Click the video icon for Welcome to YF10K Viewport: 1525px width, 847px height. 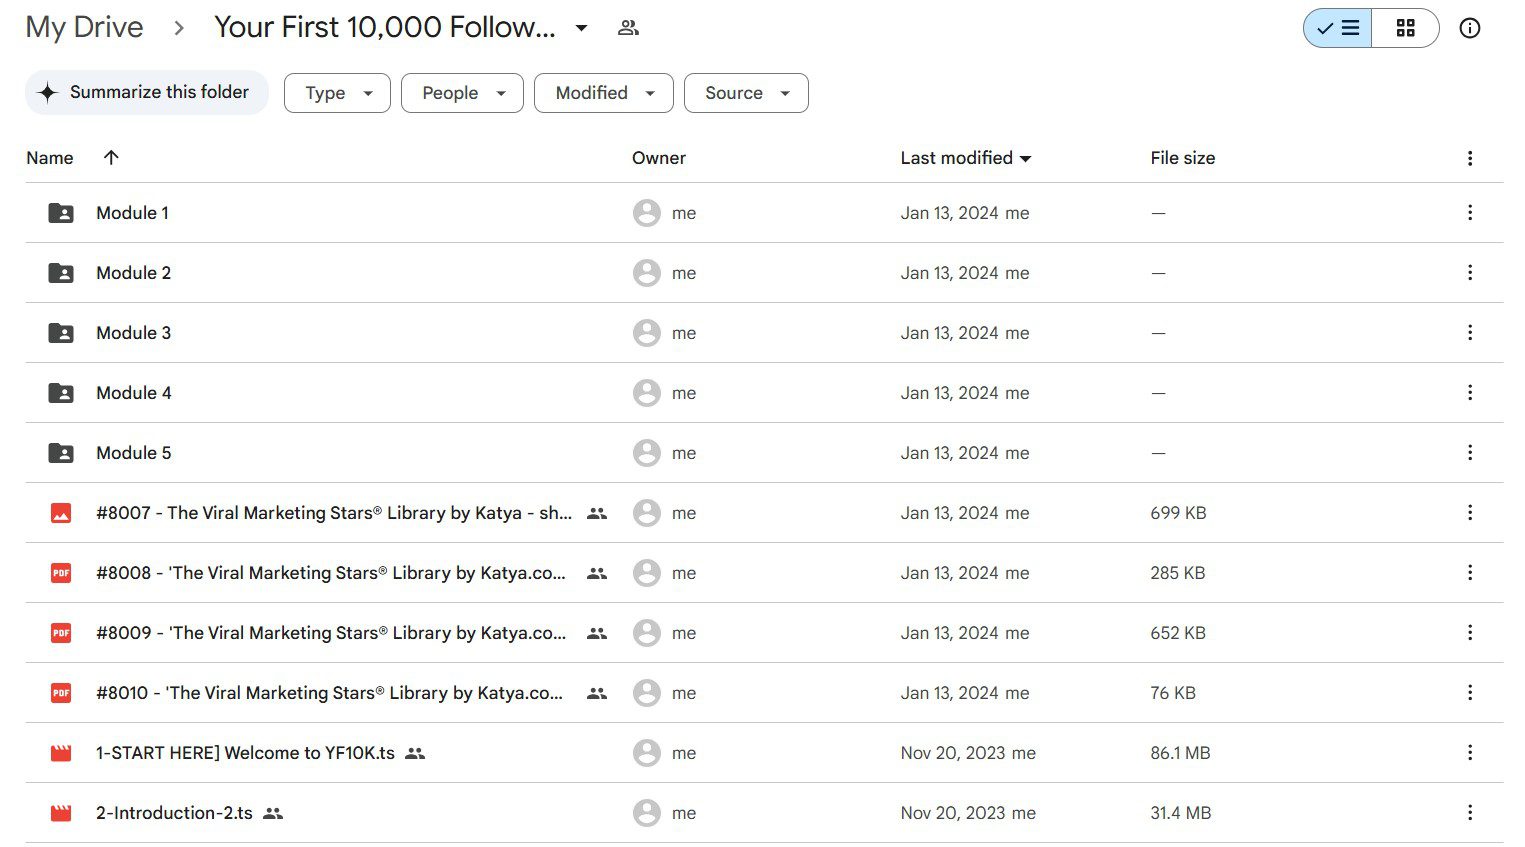click(61, 753)
